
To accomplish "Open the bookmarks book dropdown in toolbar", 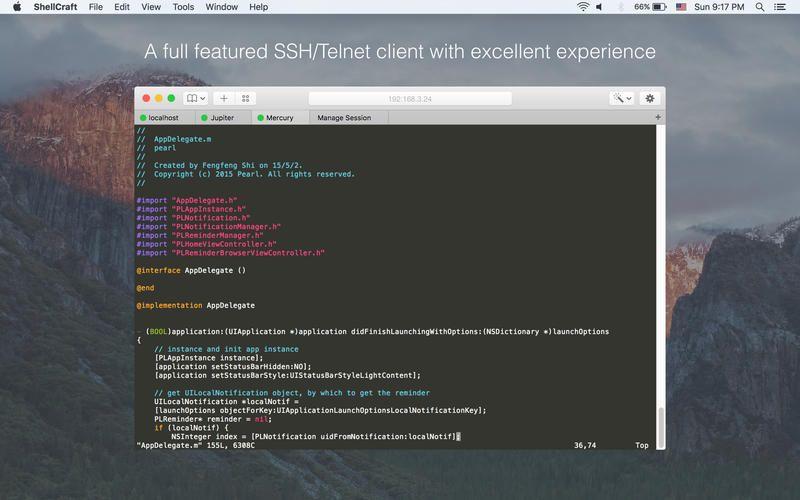I will [x=196, y=98].
